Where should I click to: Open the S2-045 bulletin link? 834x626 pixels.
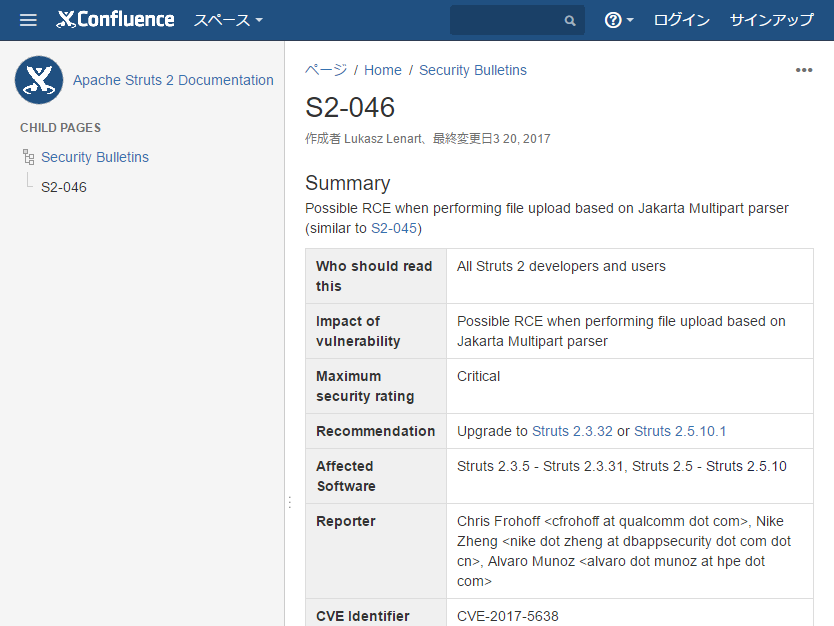coord(394,228)
